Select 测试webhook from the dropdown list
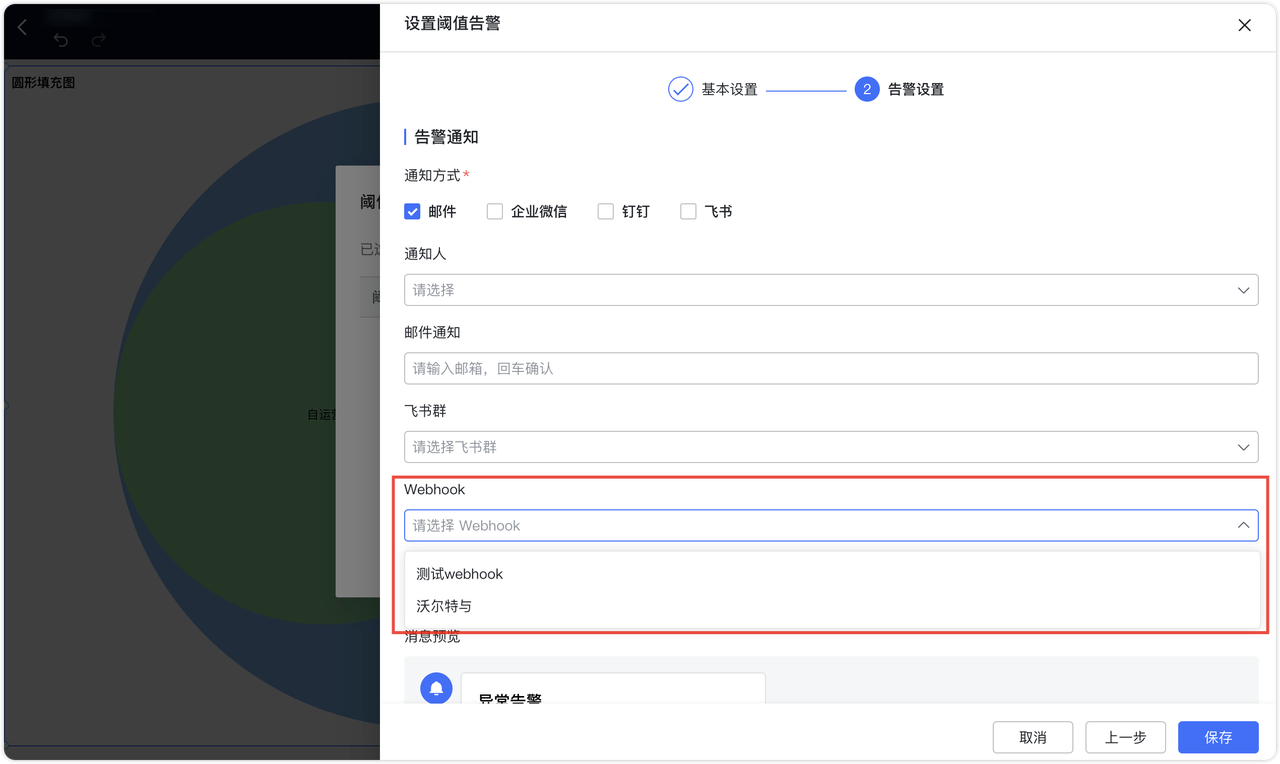This screenshot has height=764, width=1280. tap(459, 573)
